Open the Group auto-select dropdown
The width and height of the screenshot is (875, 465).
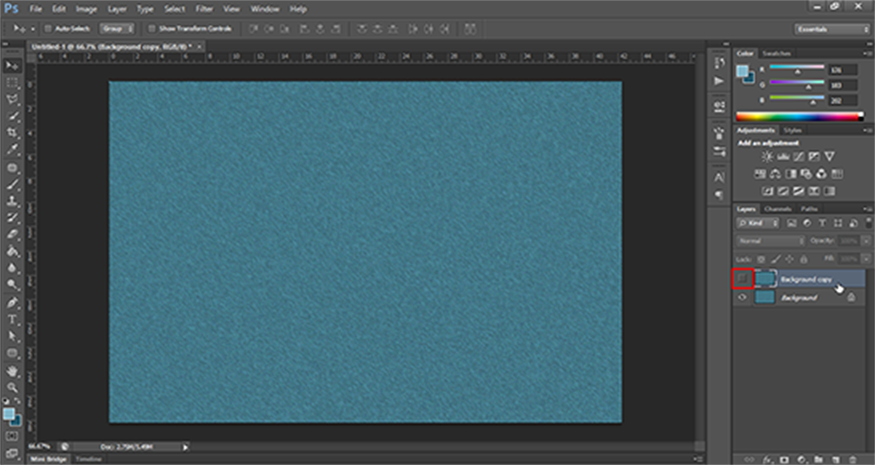click(118, 29)
